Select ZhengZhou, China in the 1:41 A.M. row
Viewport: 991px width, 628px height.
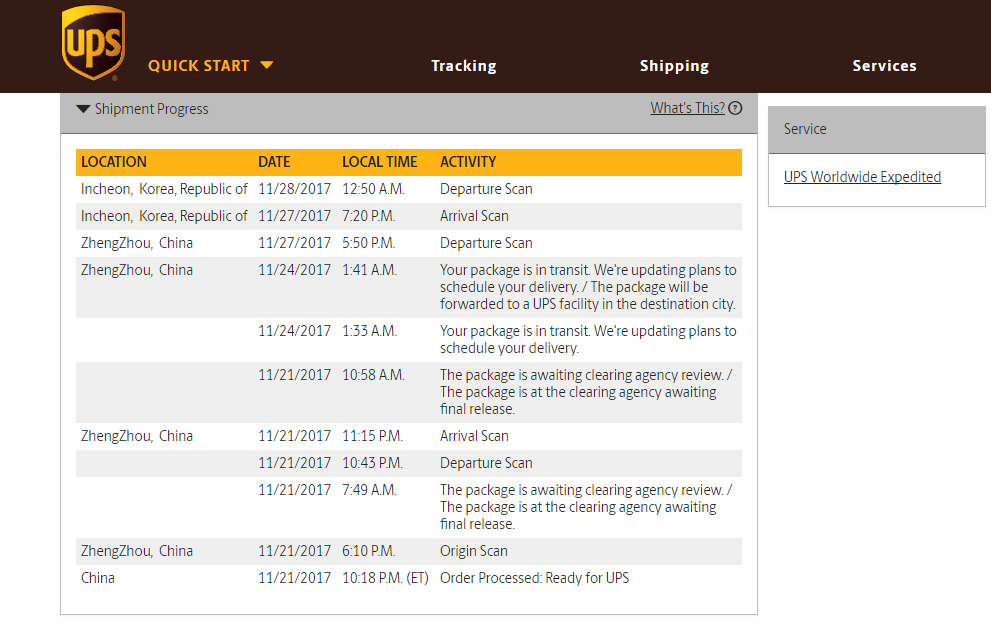[137, 270]
